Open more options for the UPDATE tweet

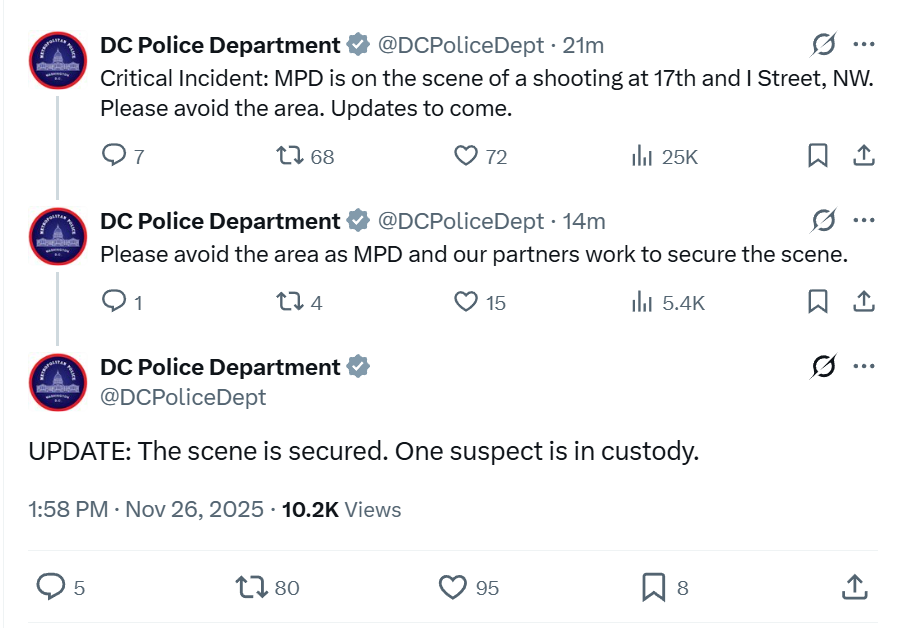tap(864, 366)
